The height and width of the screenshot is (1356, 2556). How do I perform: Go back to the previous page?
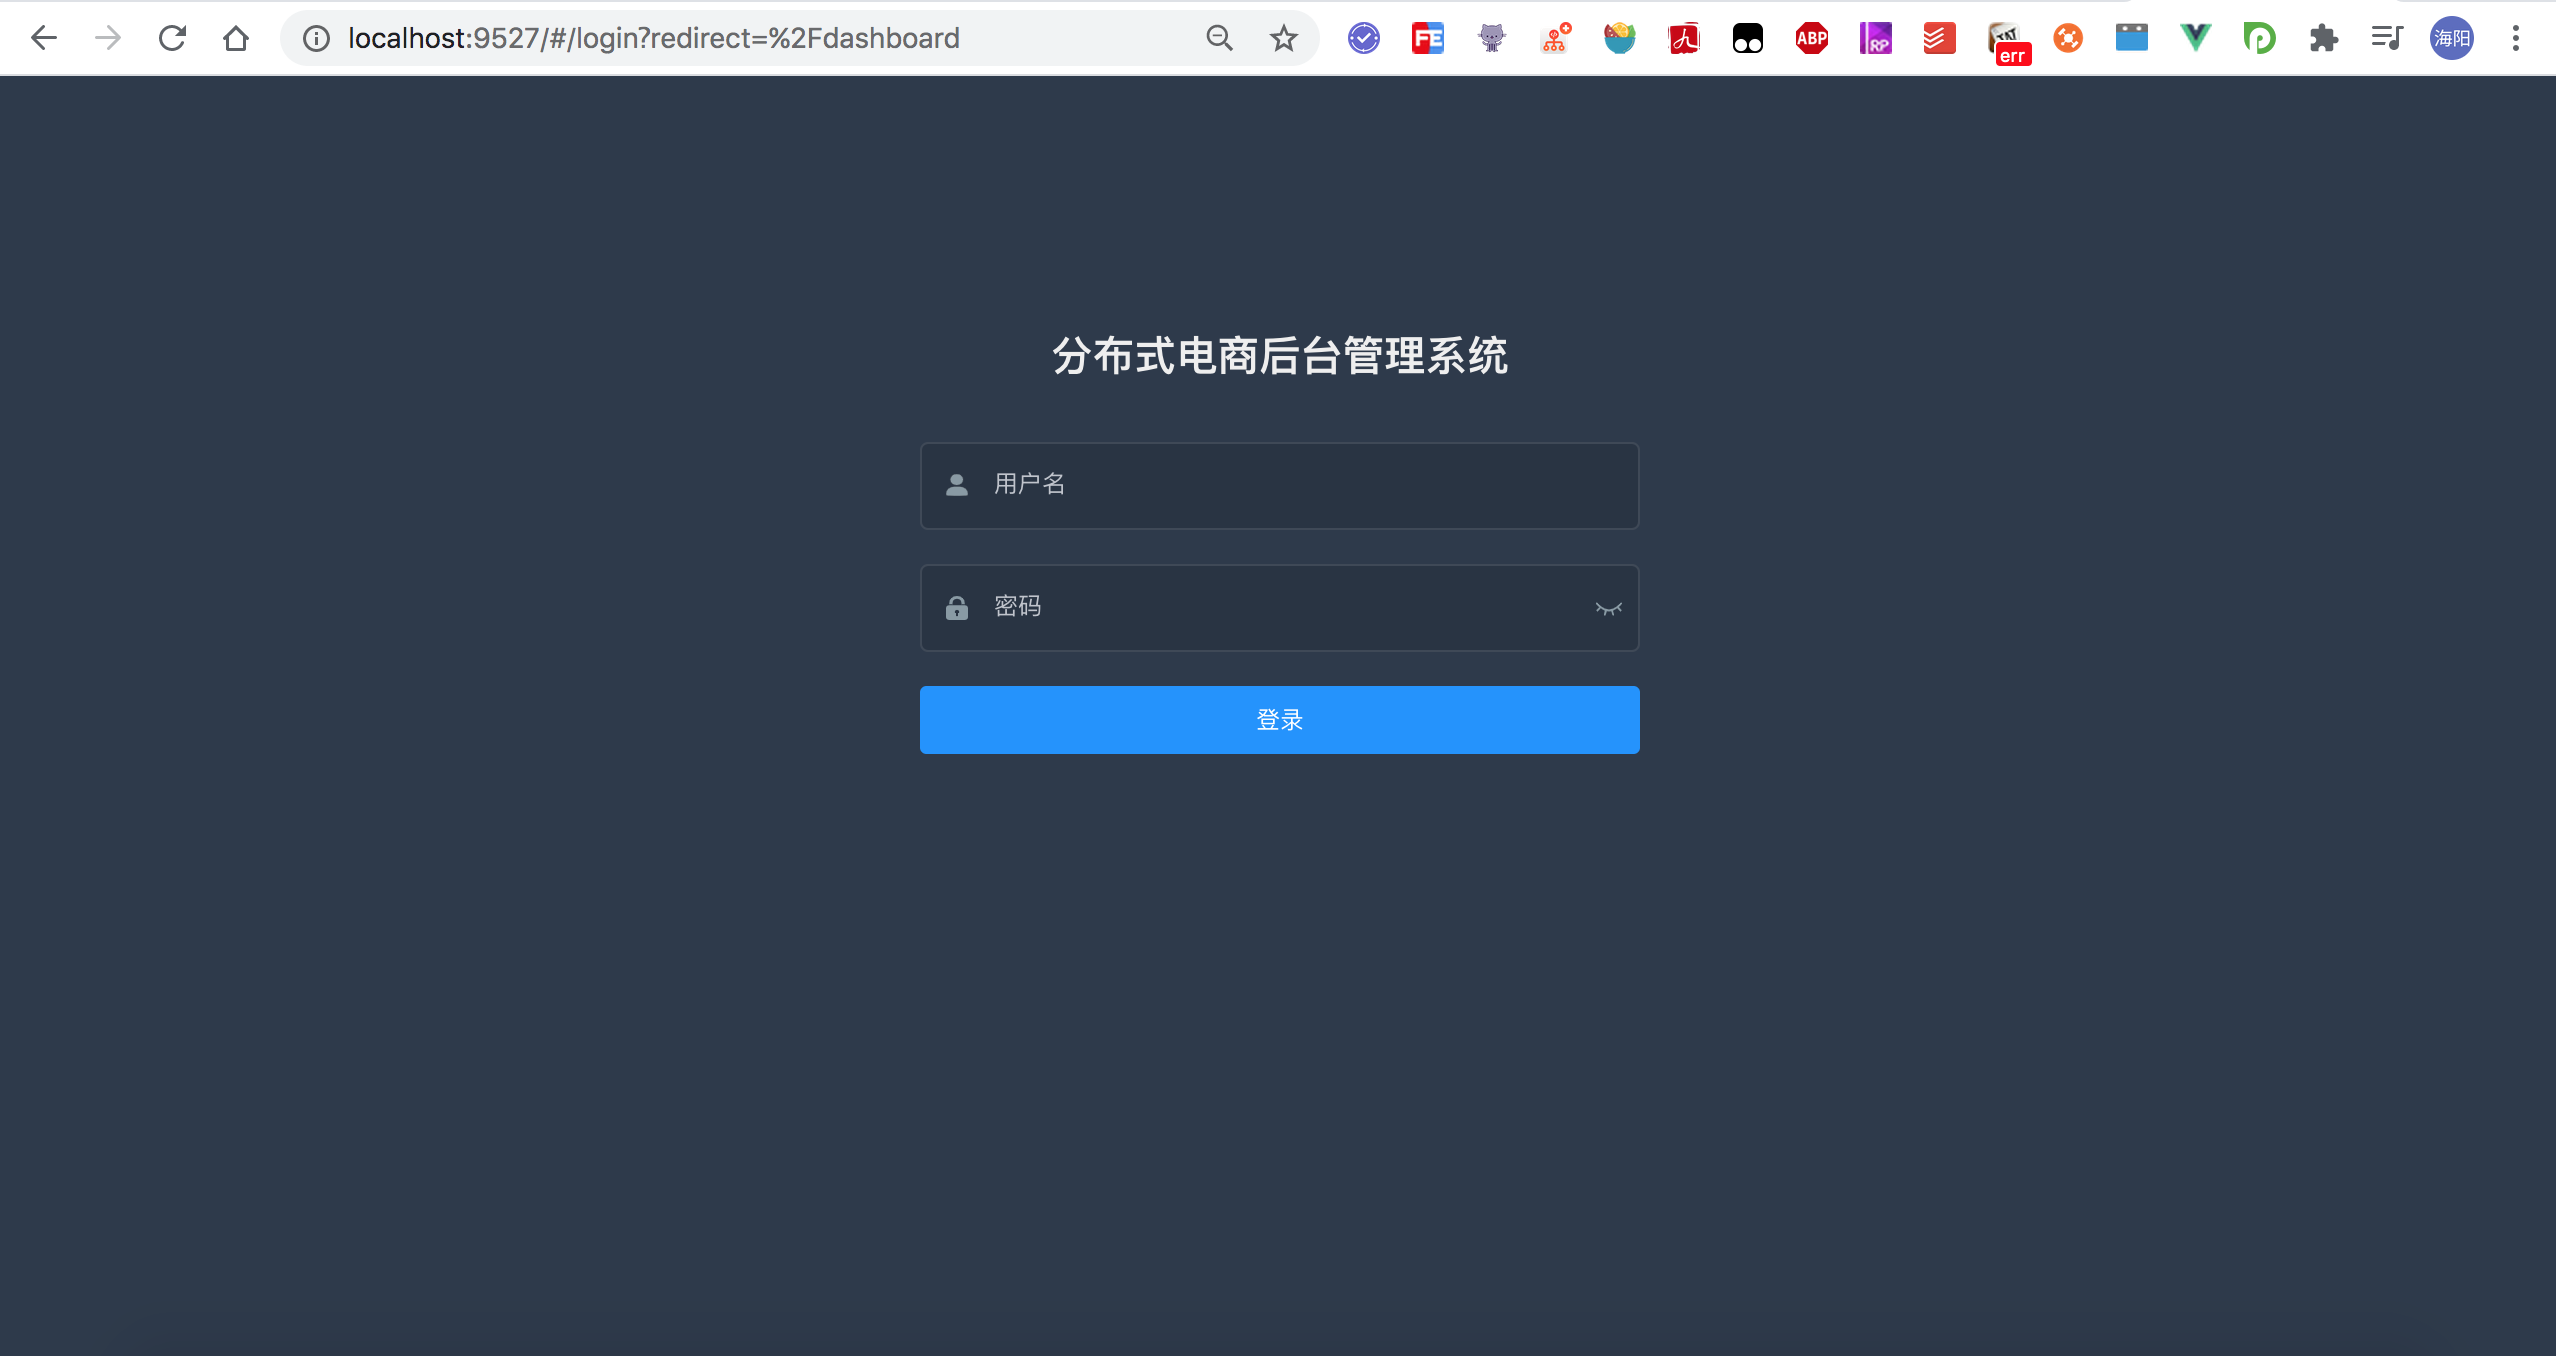pyautogui.click(x=43, y=38)
